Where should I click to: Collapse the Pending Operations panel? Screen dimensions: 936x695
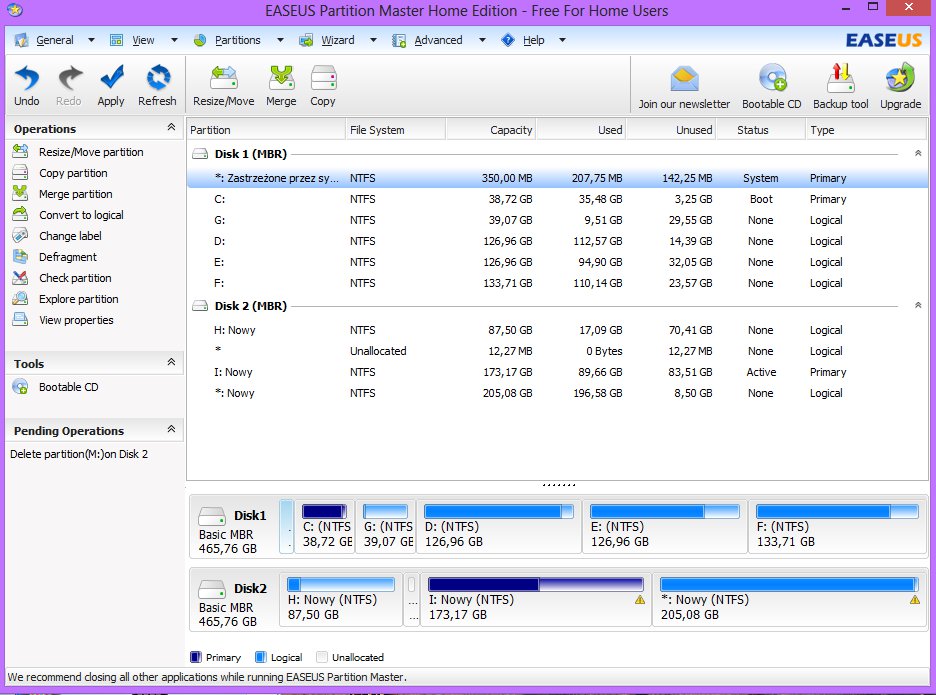[x=171, y=429]
